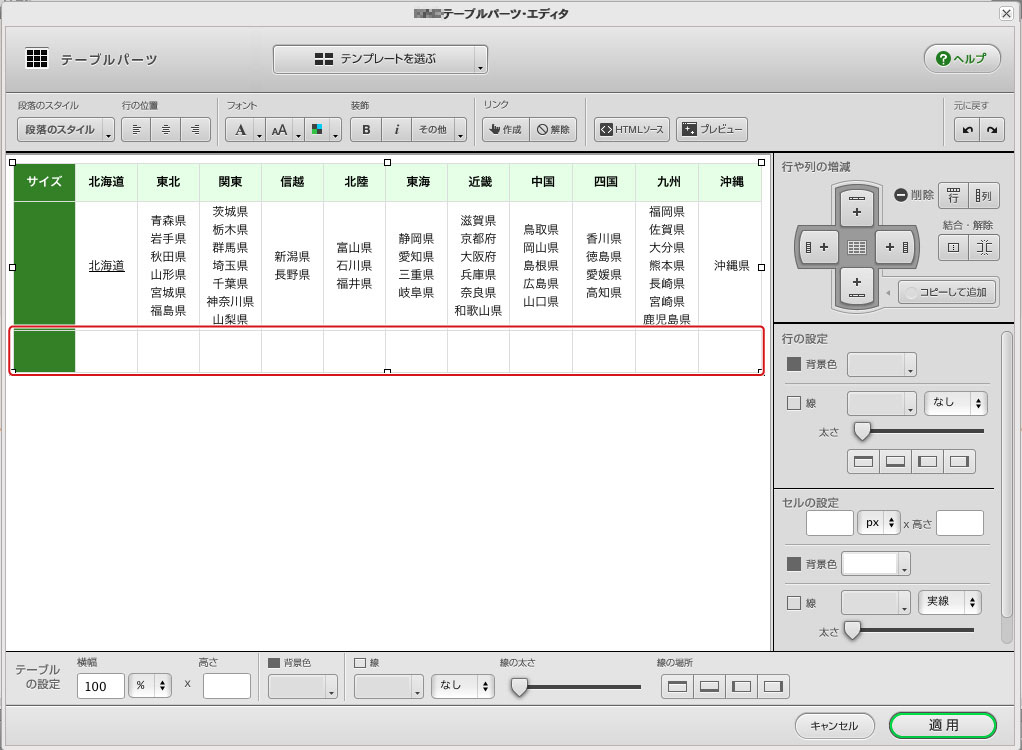The image size is (1022, 750).
Task: Select the サイズ header cell
Action: 44,182
